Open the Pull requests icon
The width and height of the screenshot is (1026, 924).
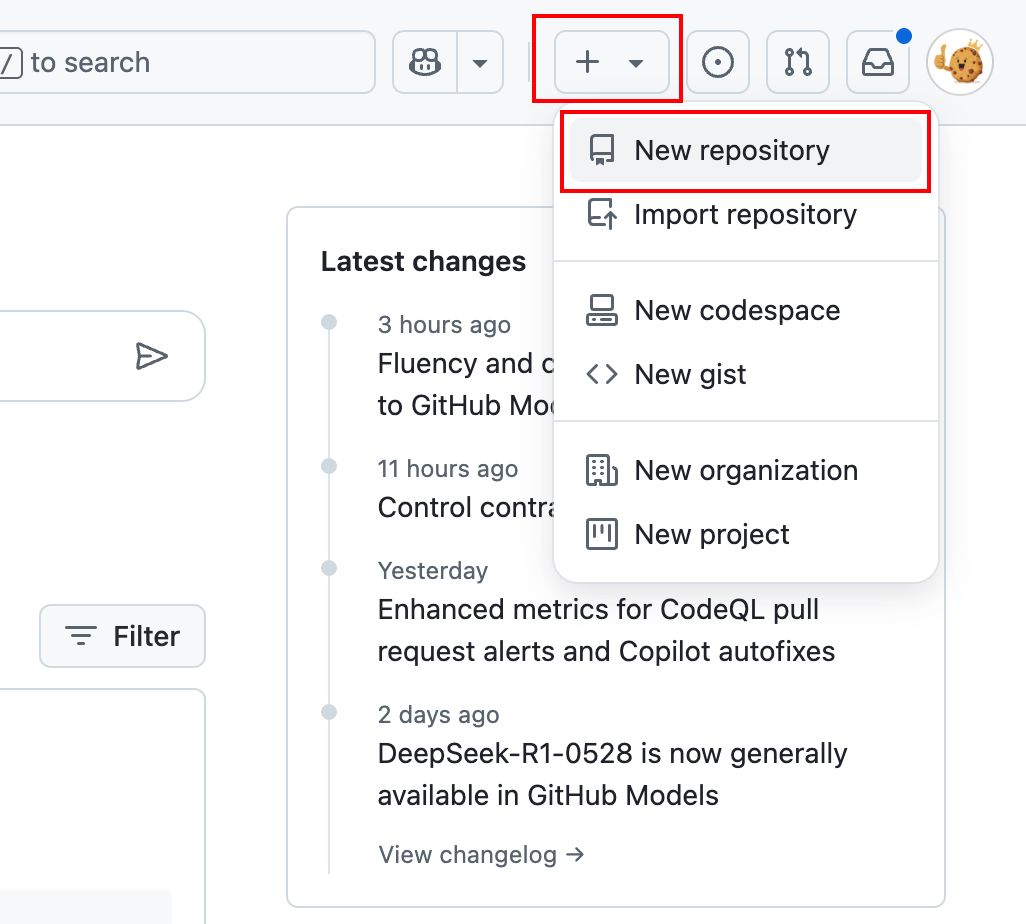point(798,63)
